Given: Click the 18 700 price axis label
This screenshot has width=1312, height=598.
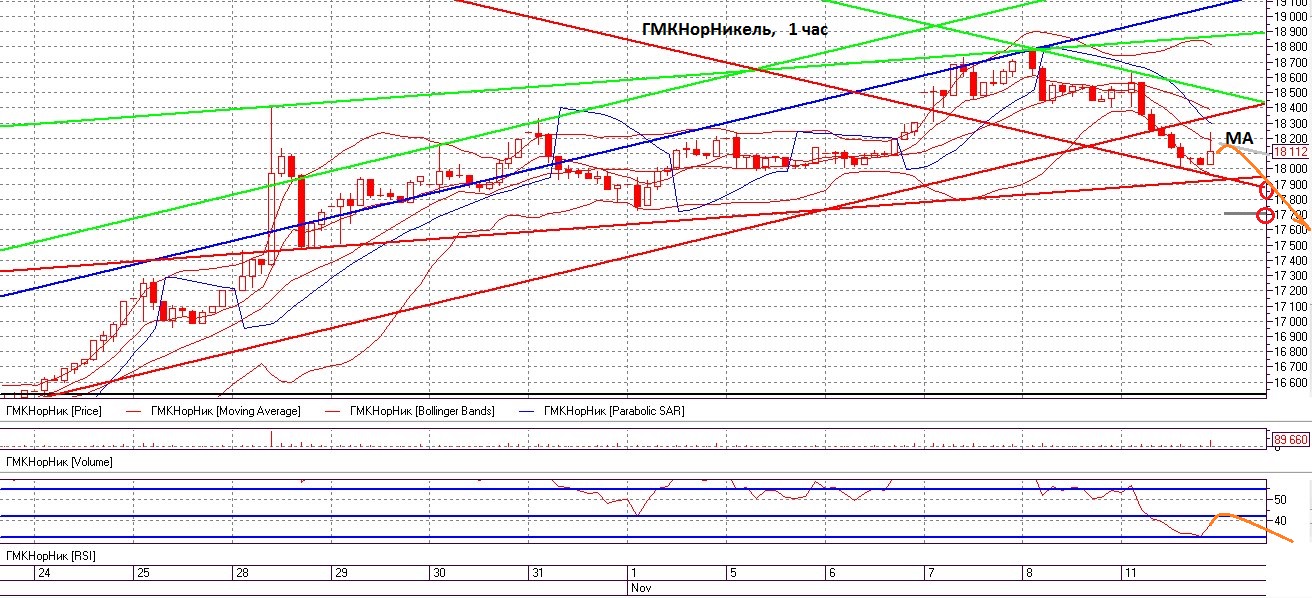Looking at the screenshot, I should 1291,62.
